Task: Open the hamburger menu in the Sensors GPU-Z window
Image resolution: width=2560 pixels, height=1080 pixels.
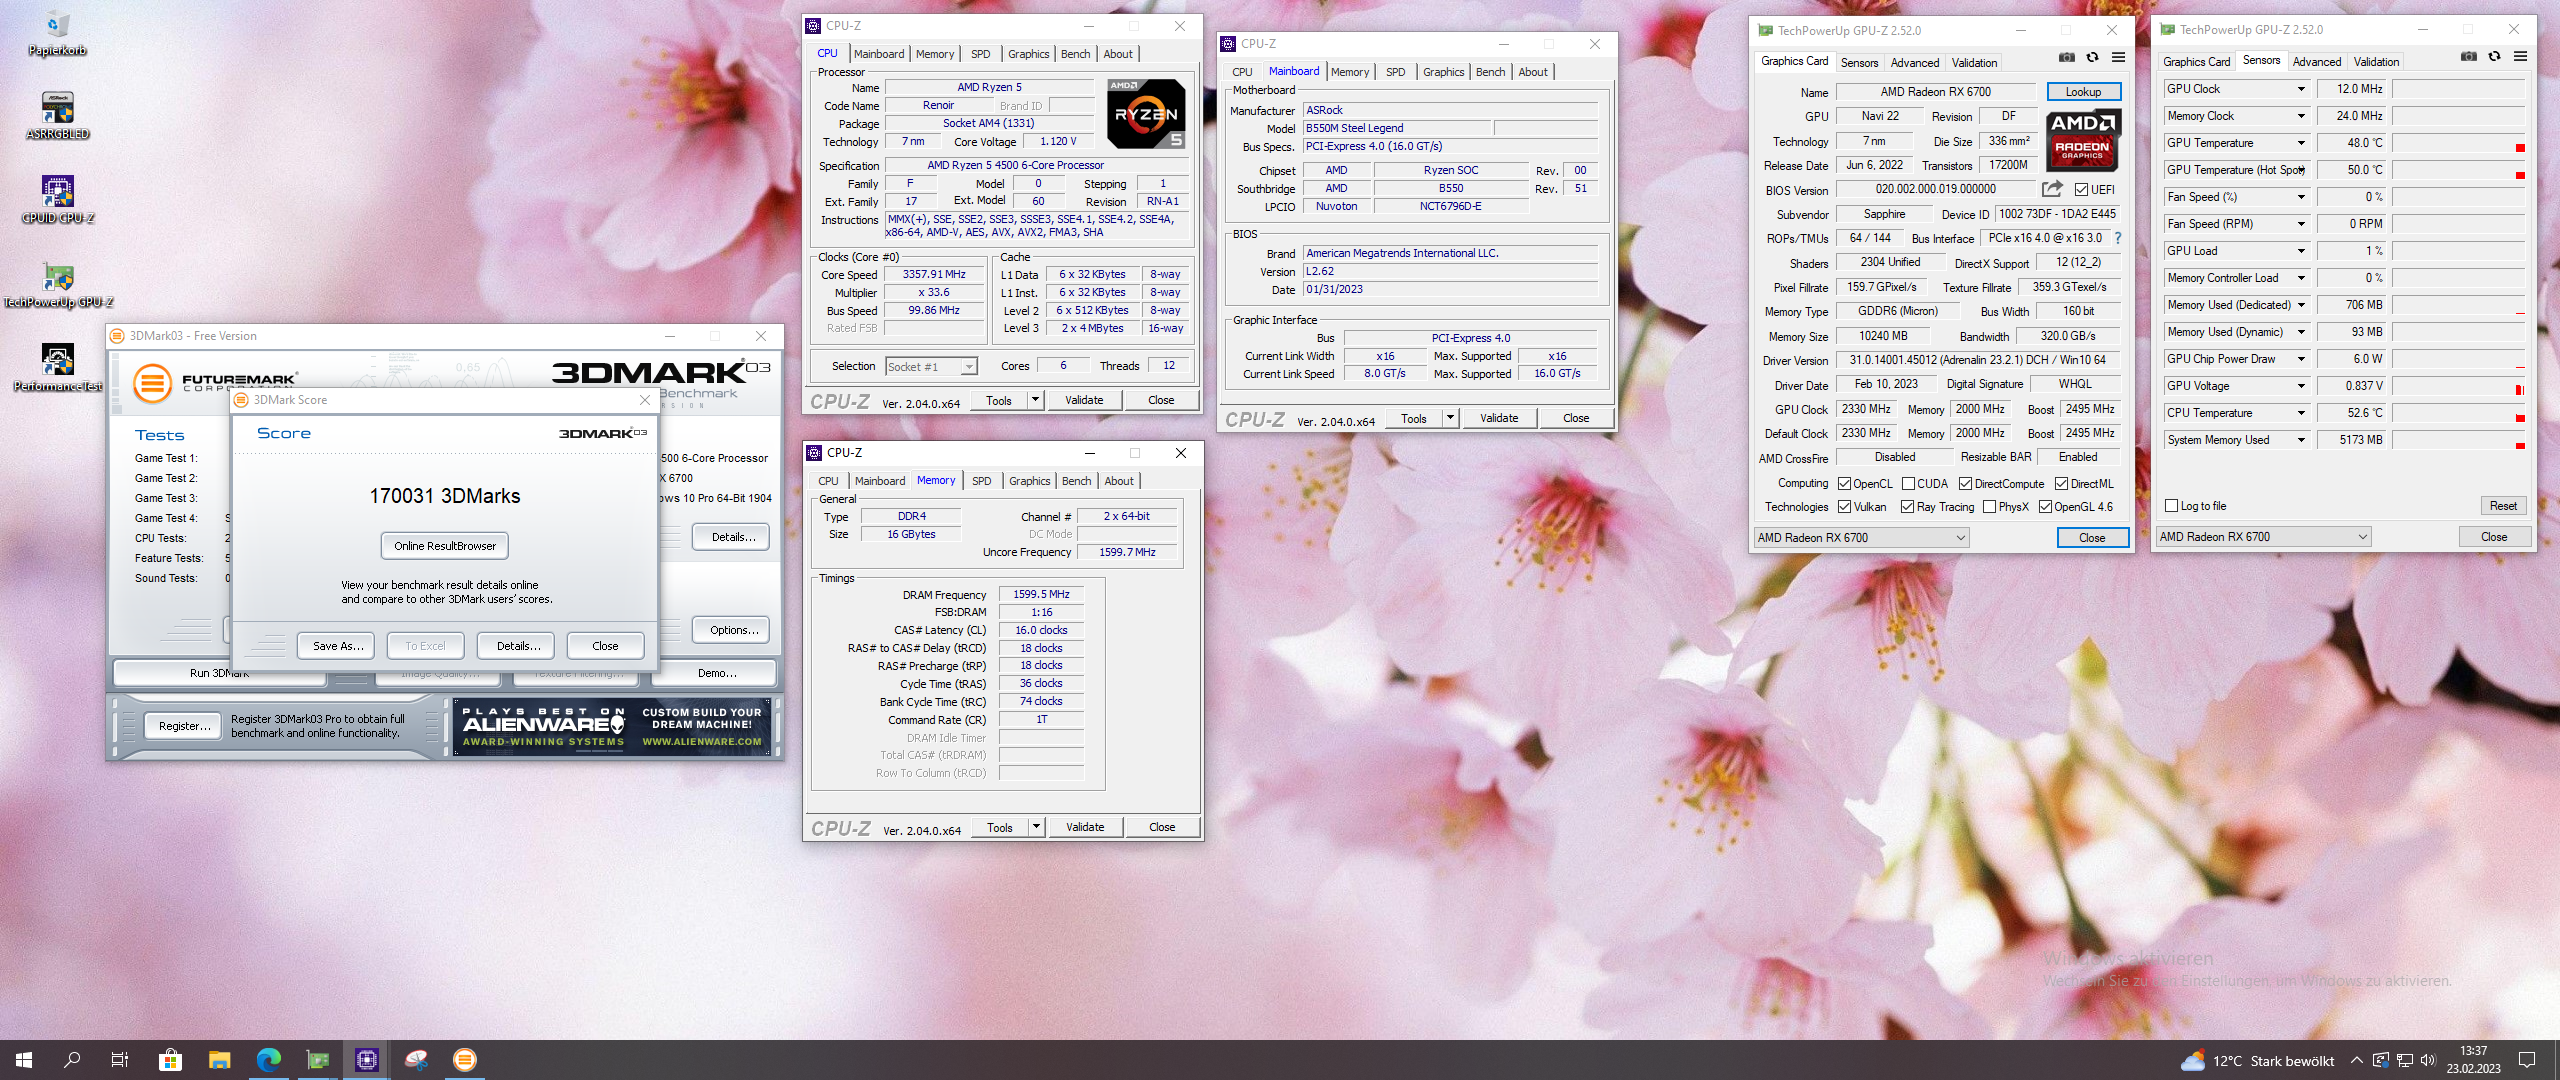Action: [2520, 56]
